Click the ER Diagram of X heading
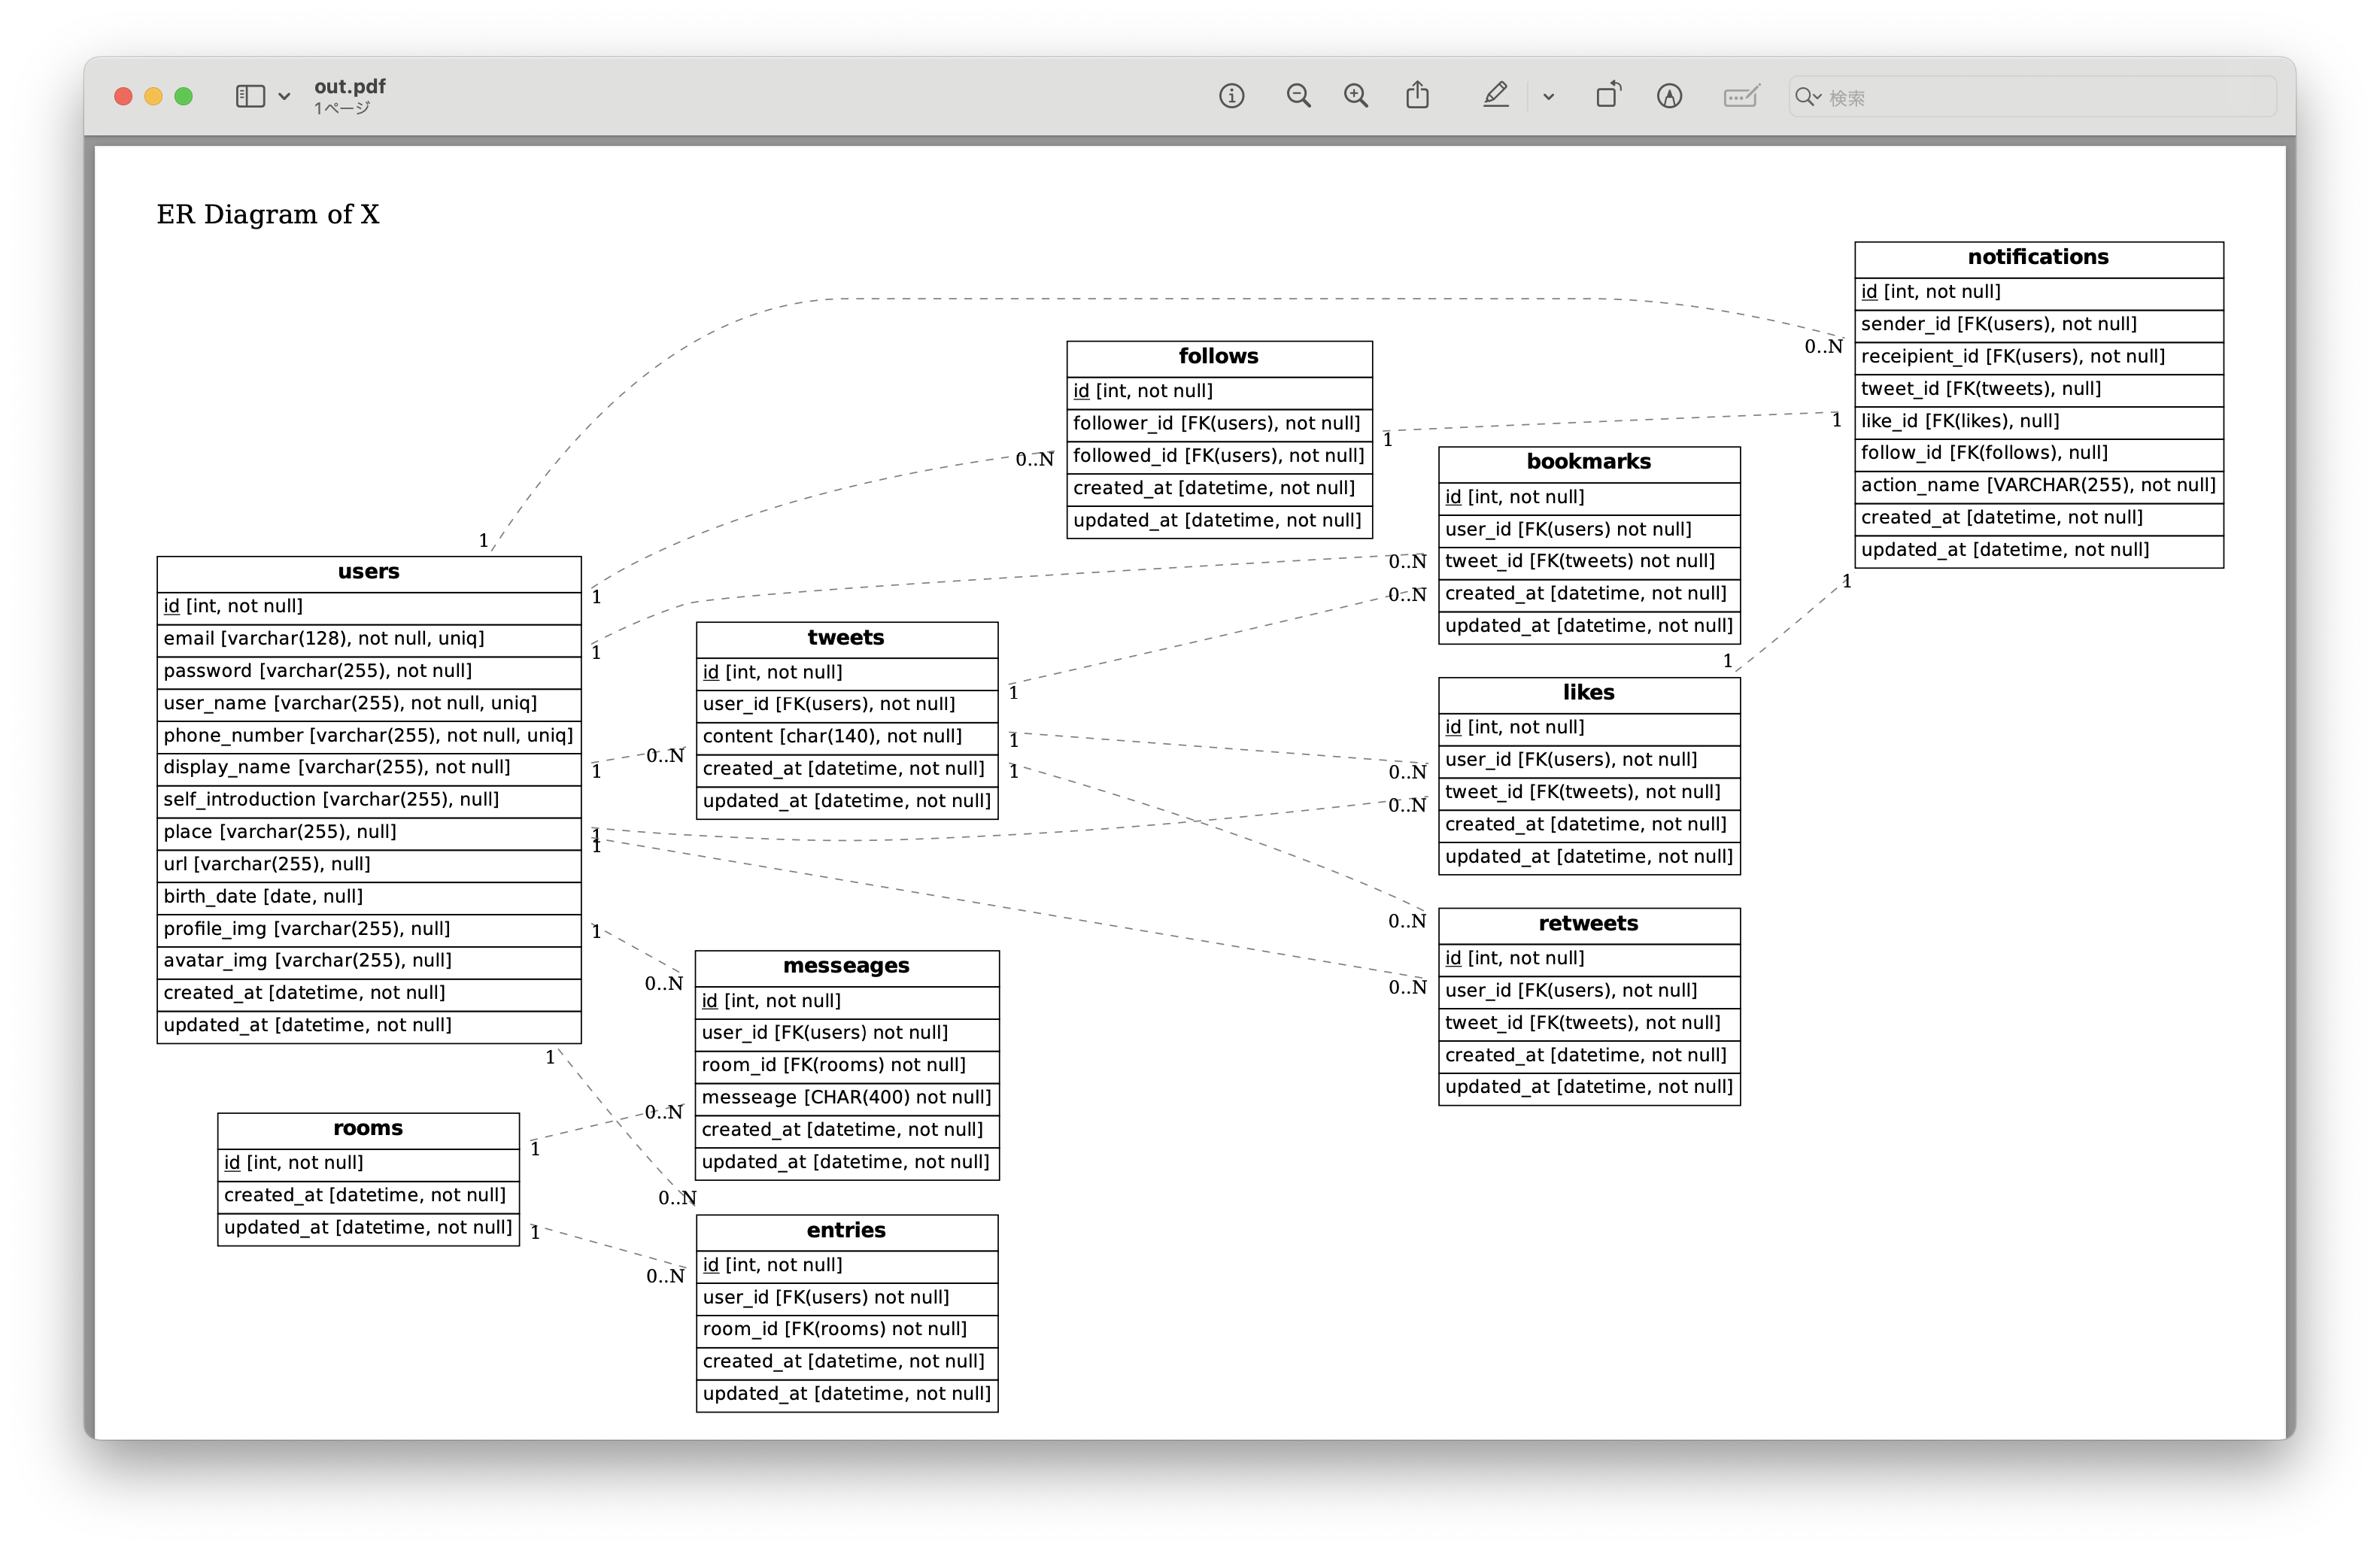The image size is (2380, 1551). [268, 215]
